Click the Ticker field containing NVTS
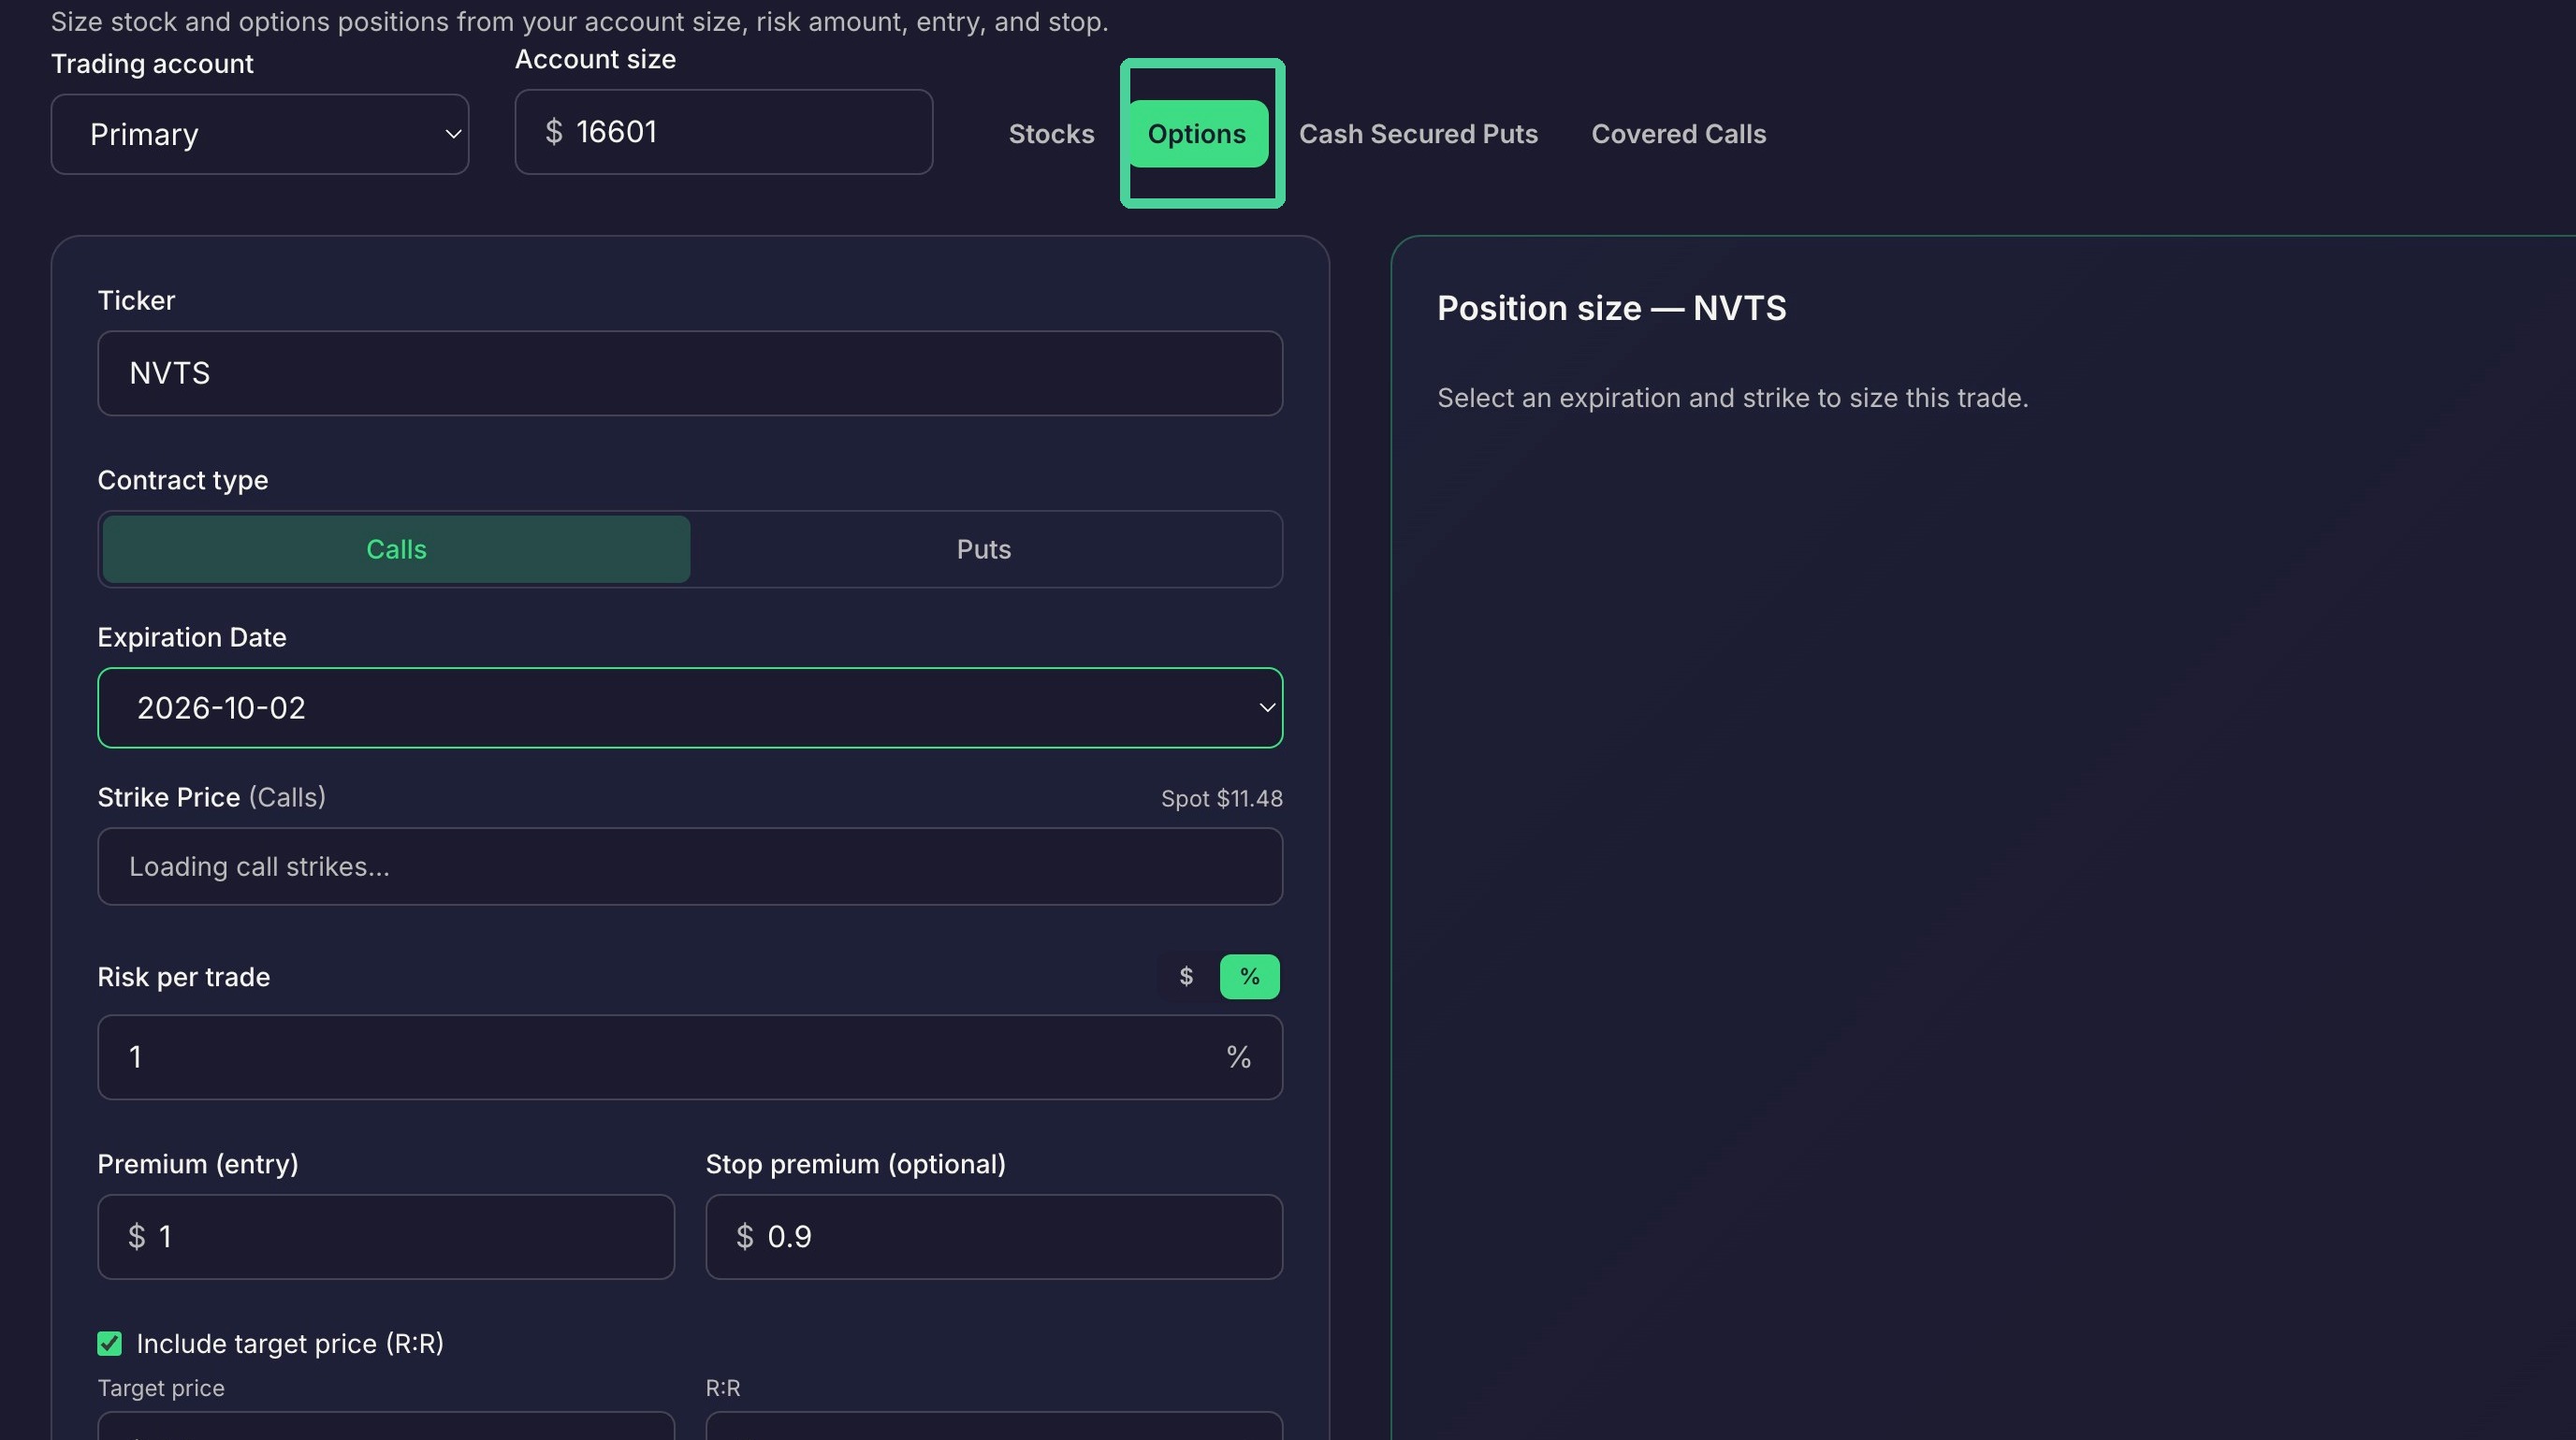 [690, 373]
